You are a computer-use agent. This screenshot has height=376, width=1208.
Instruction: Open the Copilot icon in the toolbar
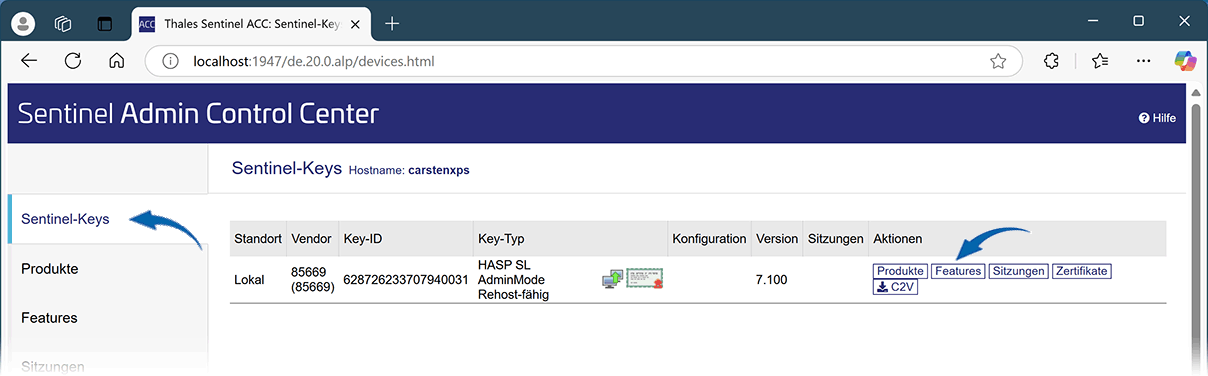tap(1185, 61)
